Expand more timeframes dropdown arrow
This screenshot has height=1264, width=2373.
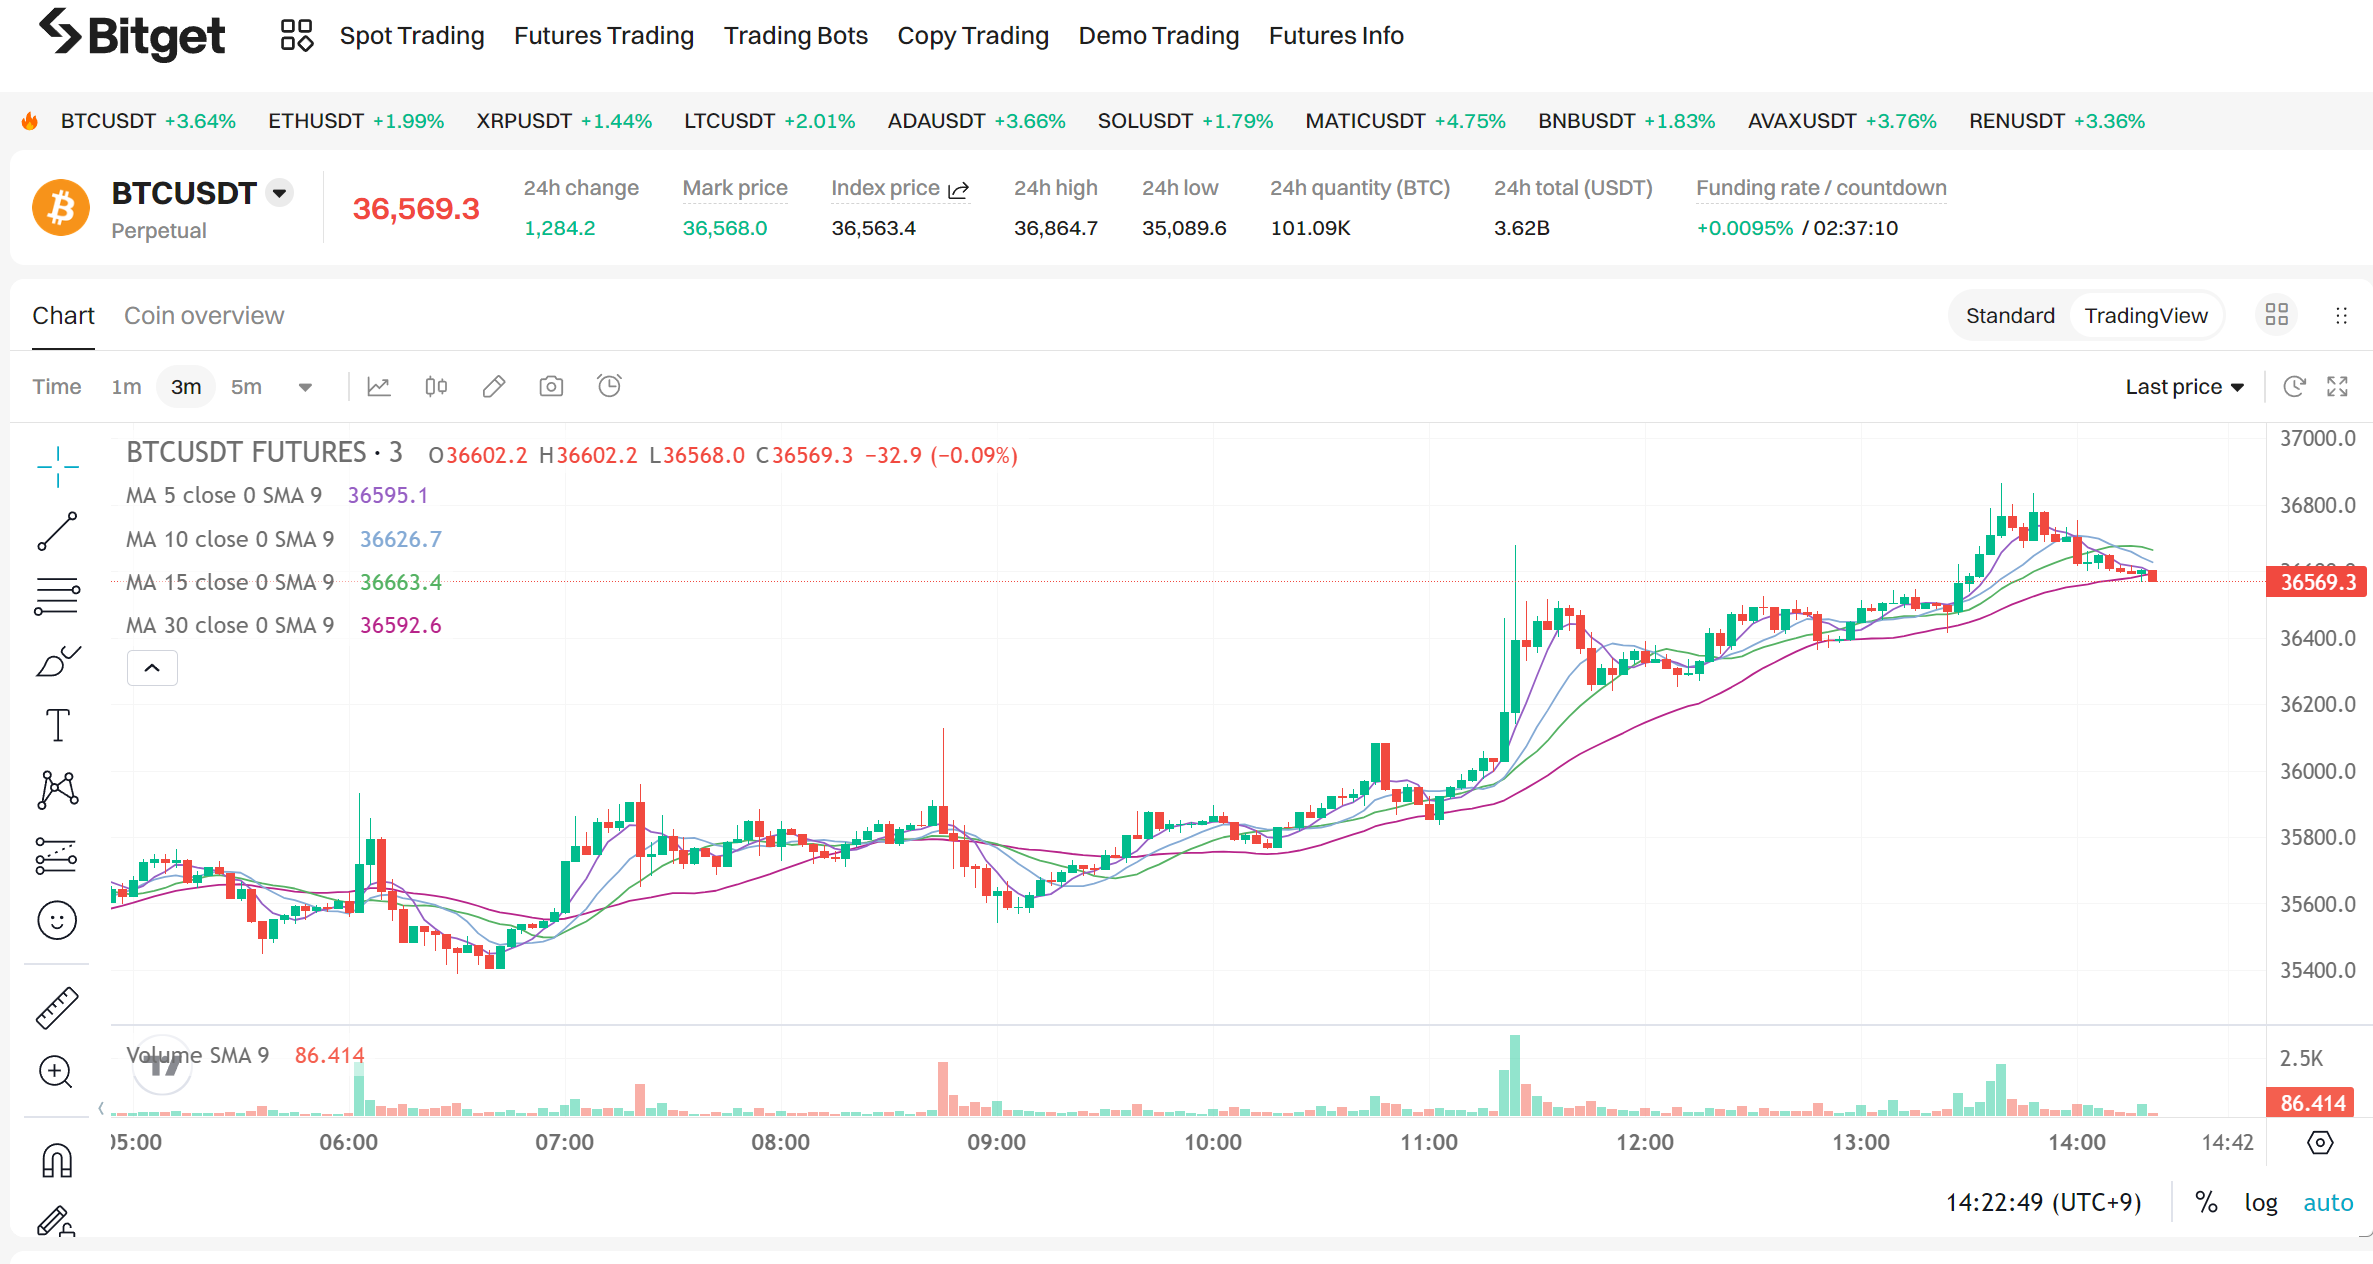tap(305, 388)
